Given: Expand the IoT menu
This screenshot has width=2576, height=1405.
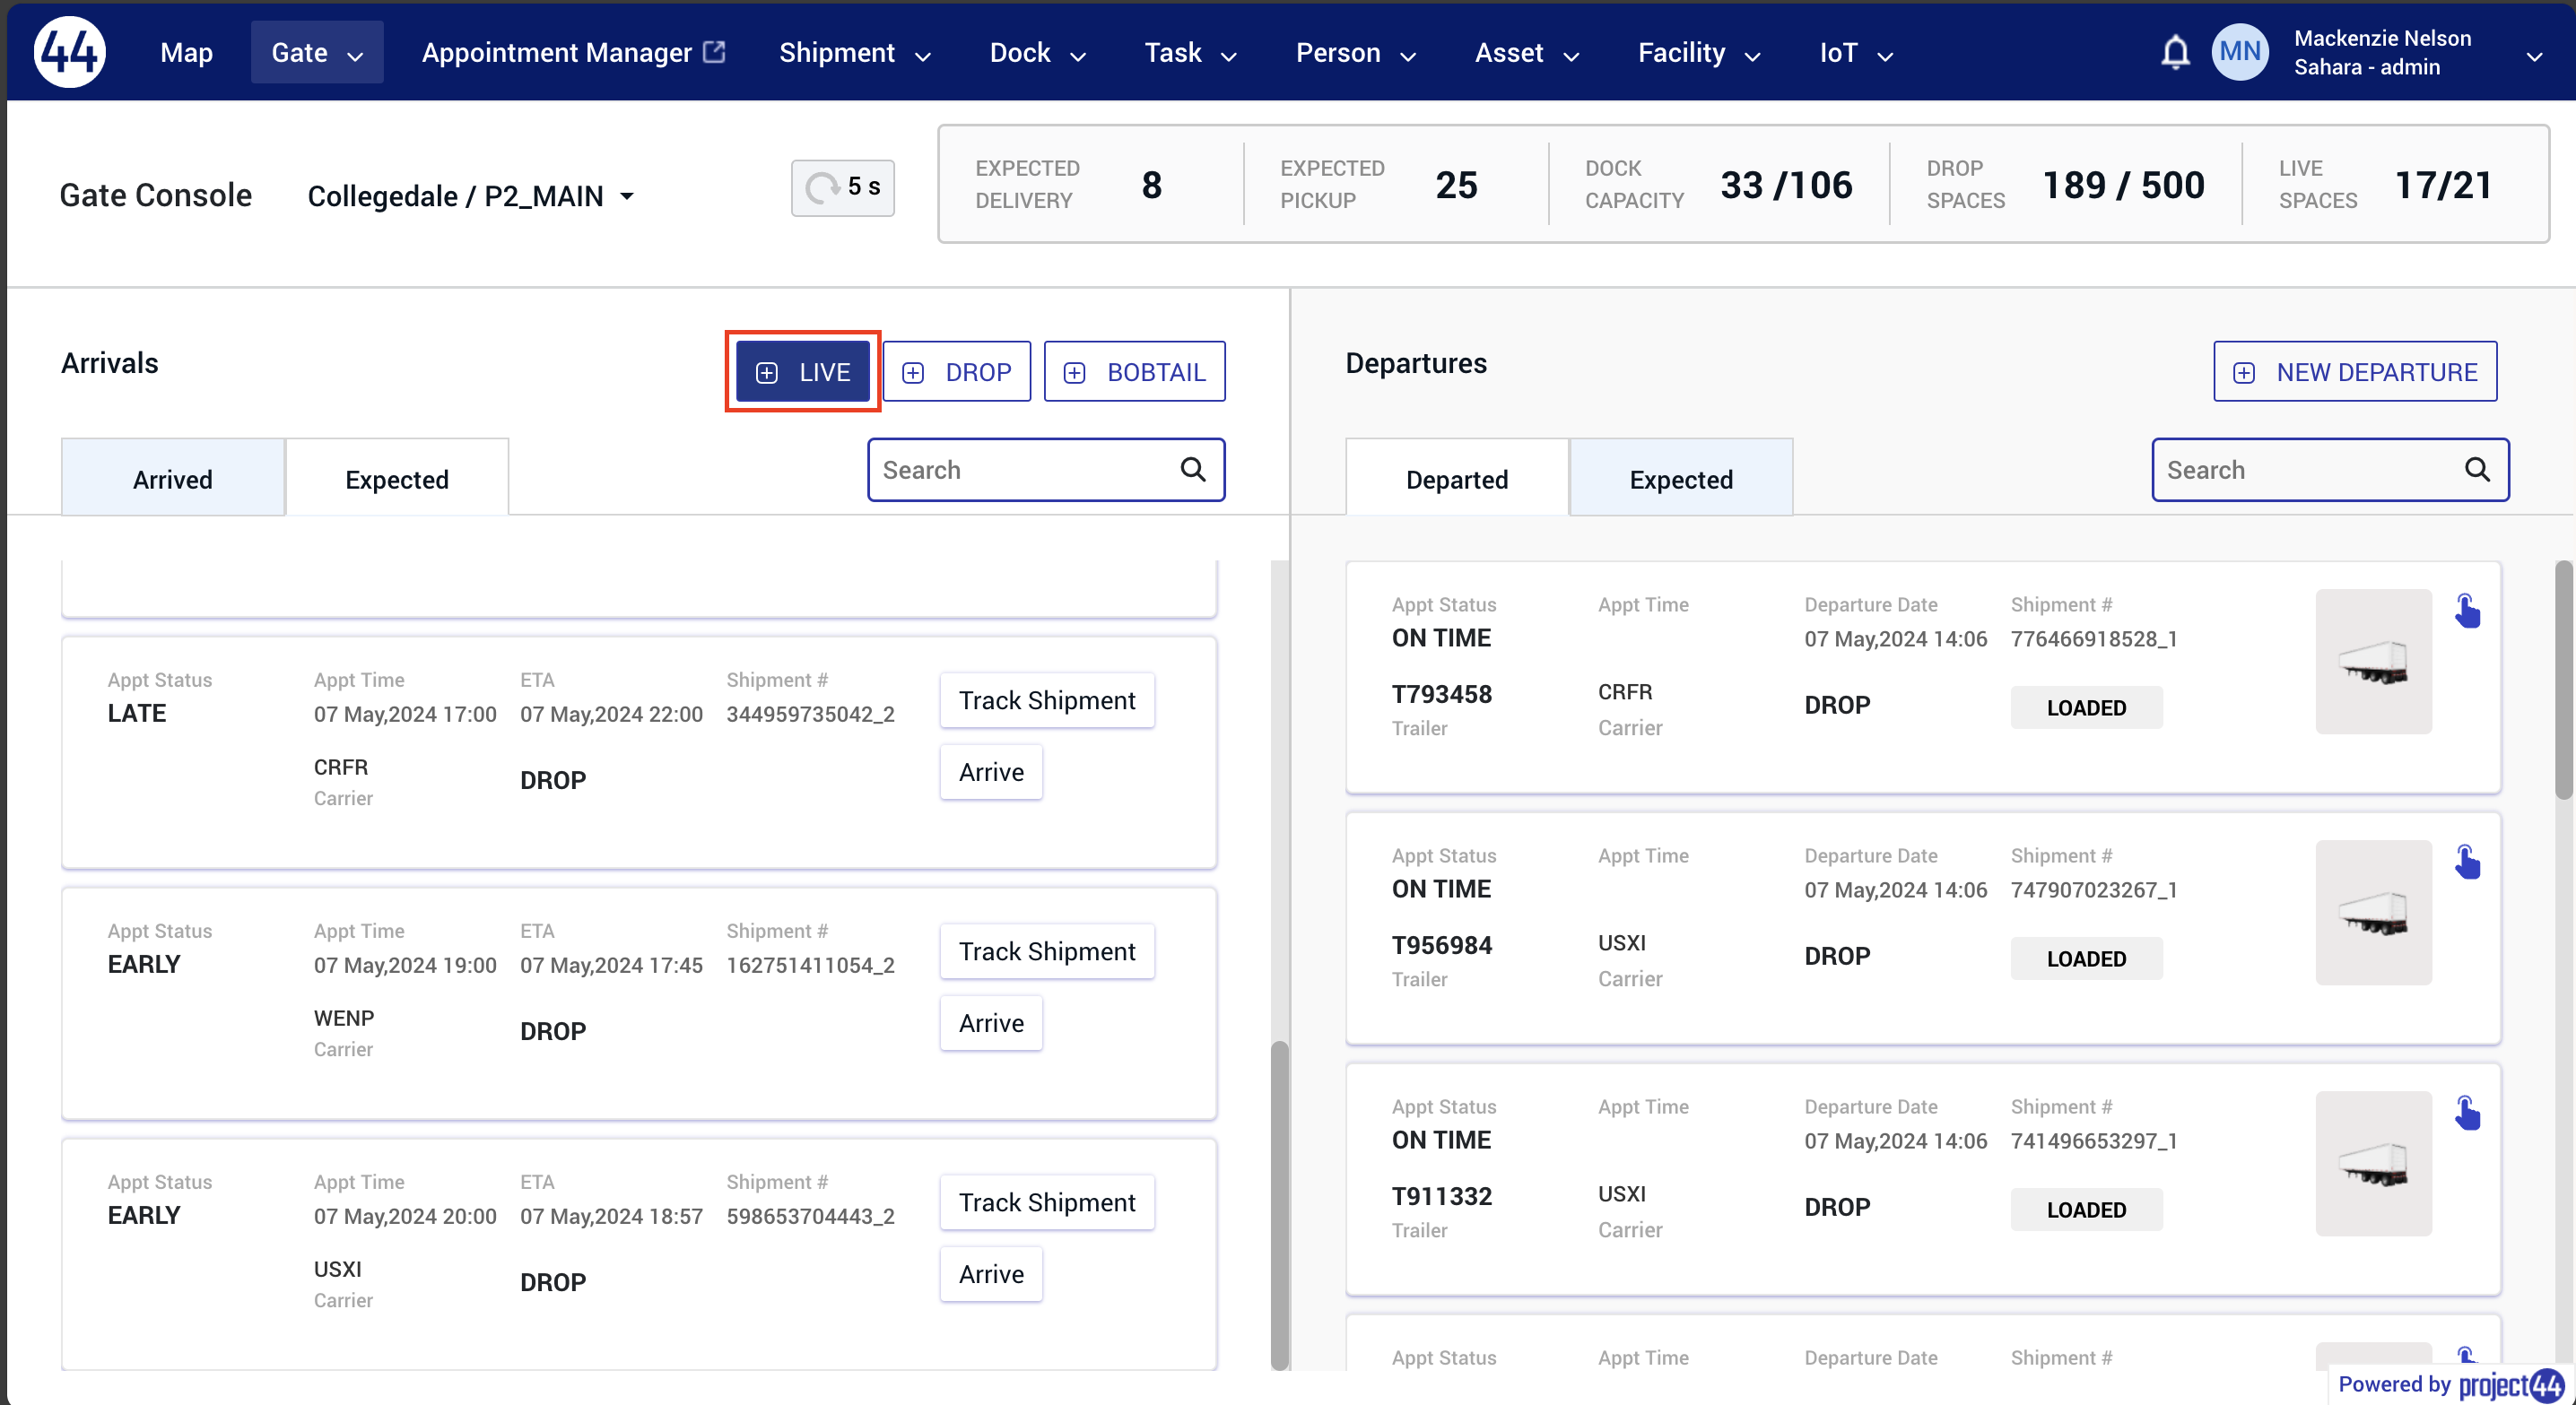Looking at the screenshot, I should pos(1856,52).
